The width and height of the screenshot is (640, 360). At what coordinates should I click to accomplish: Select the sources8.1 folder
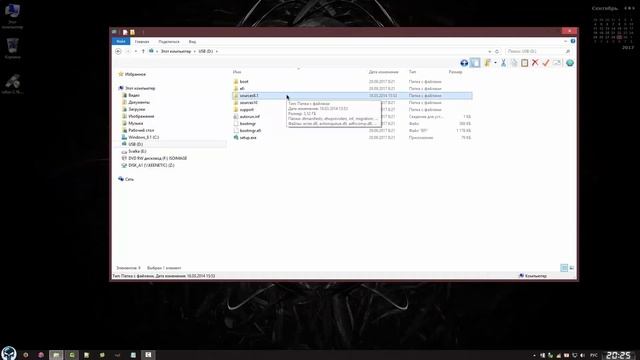352,96
